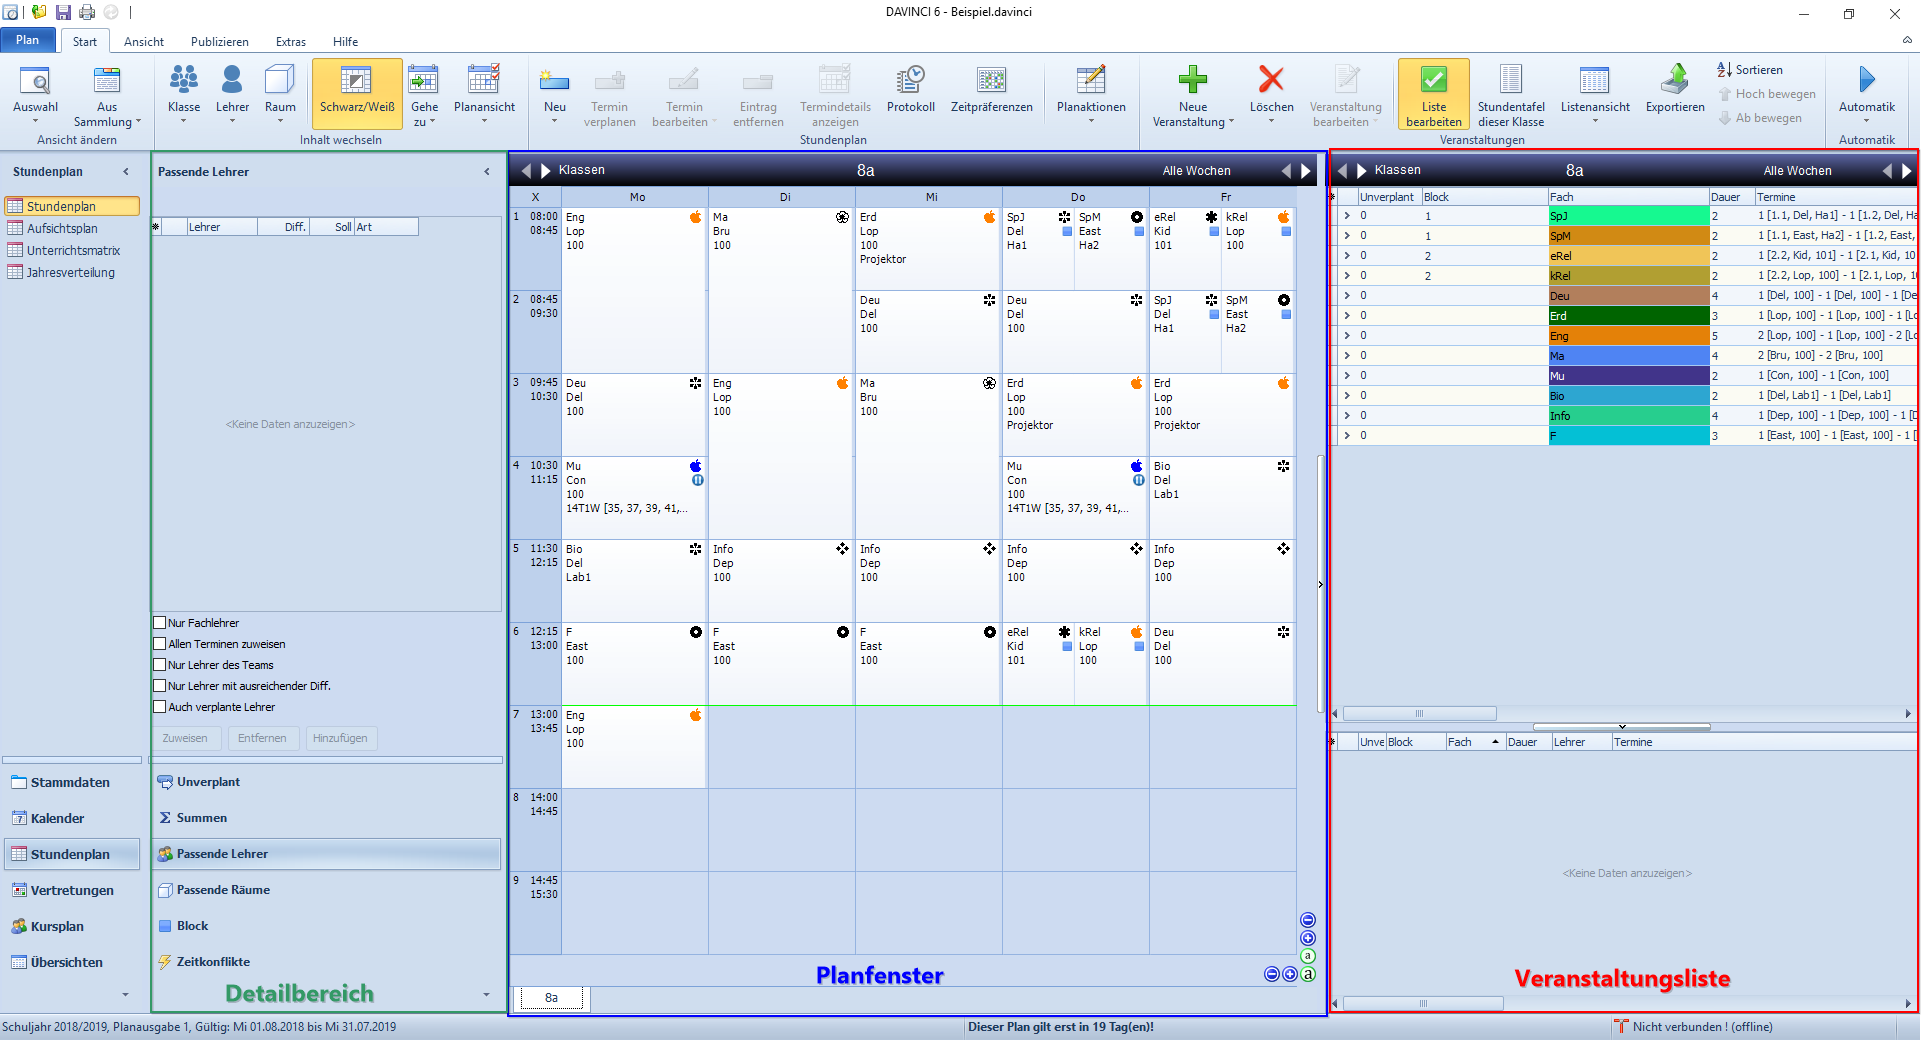Toggle Schwarz/Weiß display mode

coord(357,93)
